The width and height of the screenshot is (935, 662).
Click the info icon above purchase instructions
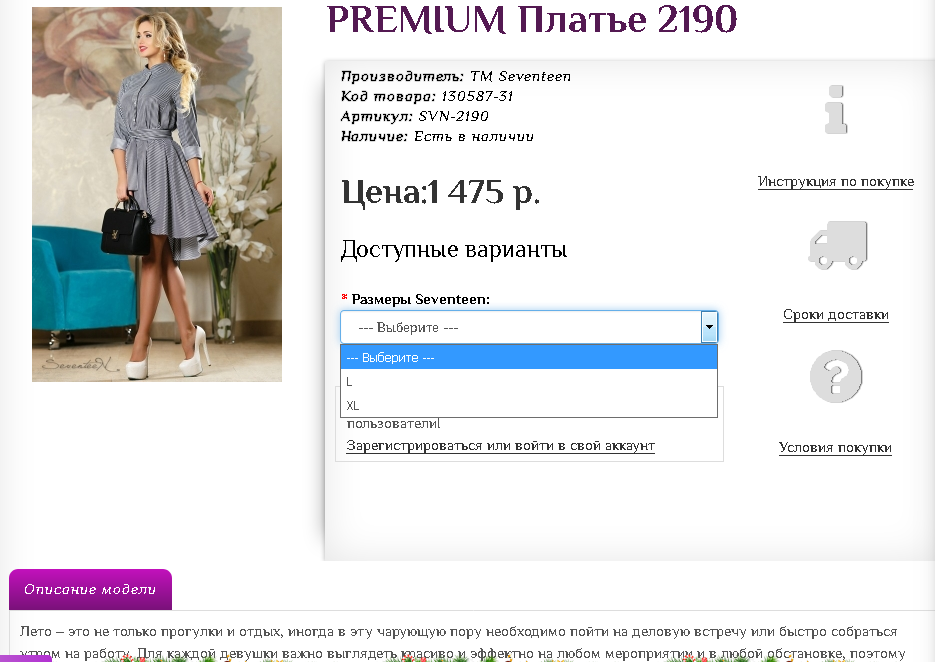click(x=836, y=109)
